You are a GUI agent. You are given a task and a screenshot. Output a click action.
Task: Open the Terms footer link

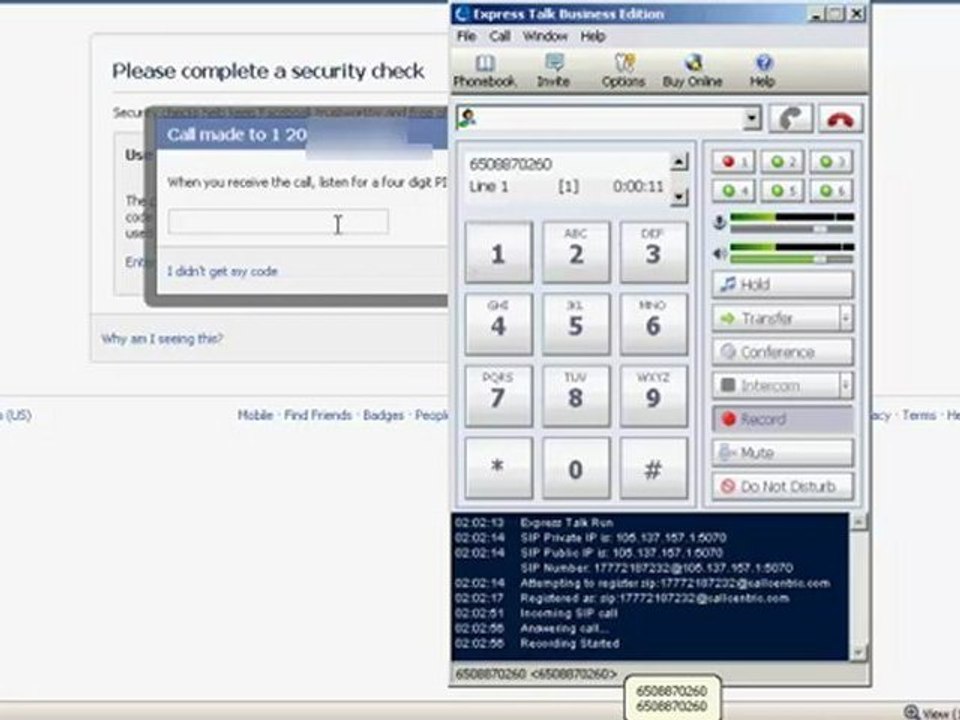click(919, 415)
